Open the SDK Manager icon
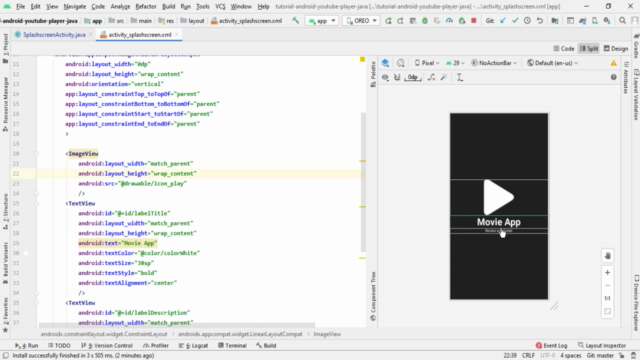The height and width of the screenshot is (360, 640). [x=607, y=20]
